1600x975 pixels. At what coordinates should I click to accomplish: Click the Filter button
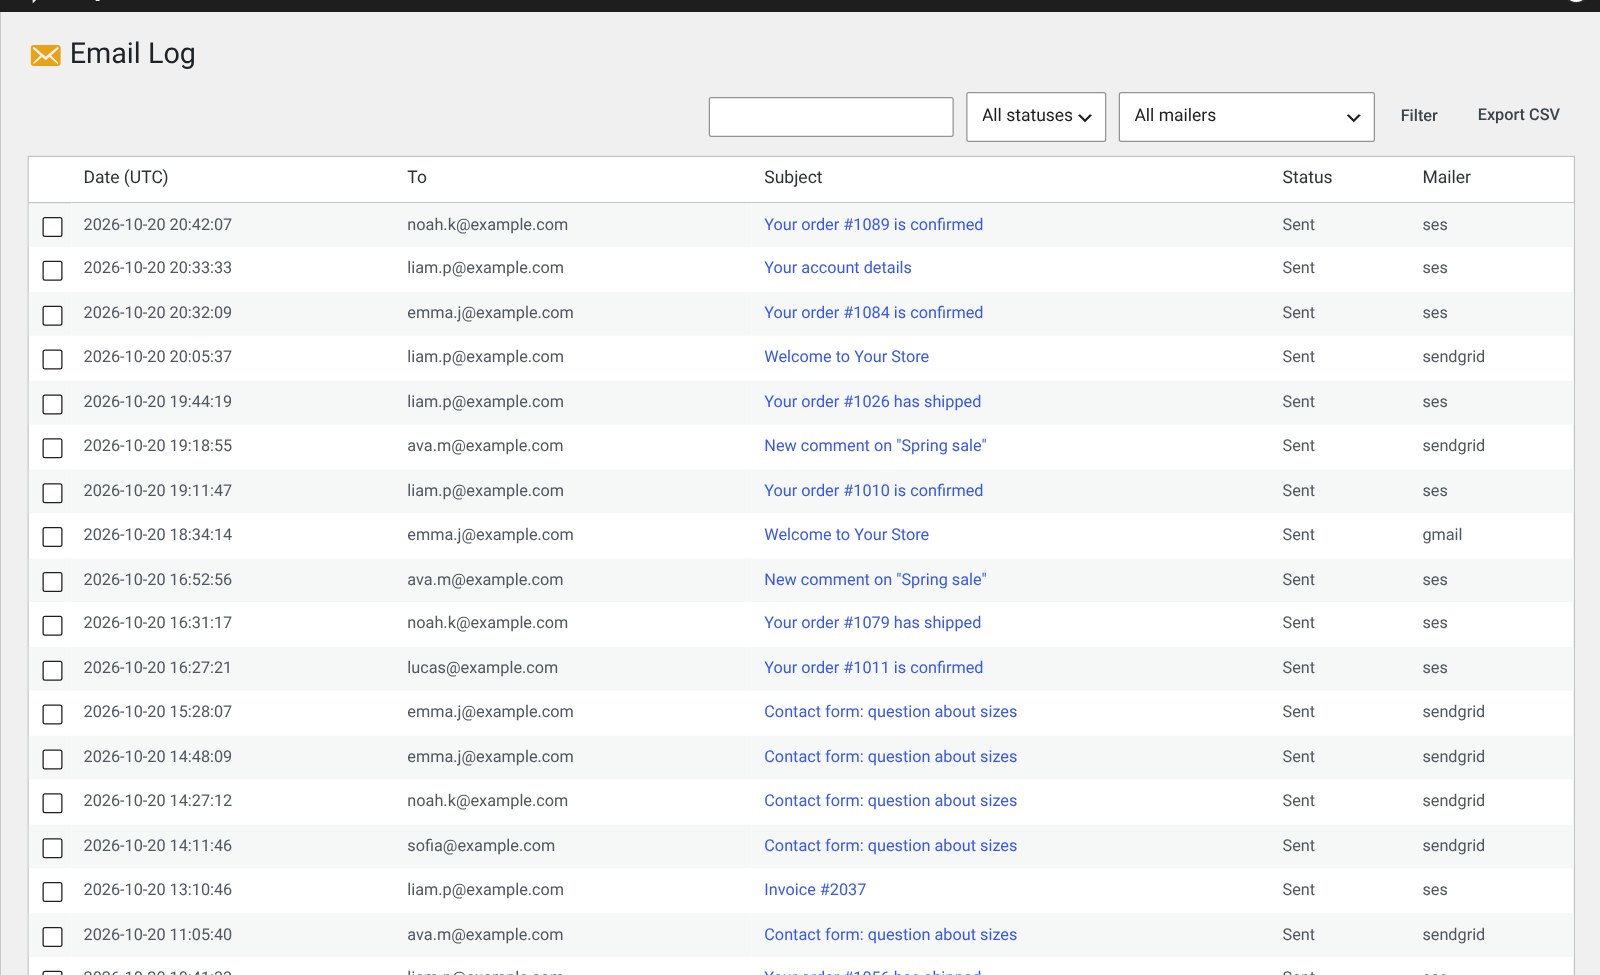pyautogui.click(x=1419, y=116)
